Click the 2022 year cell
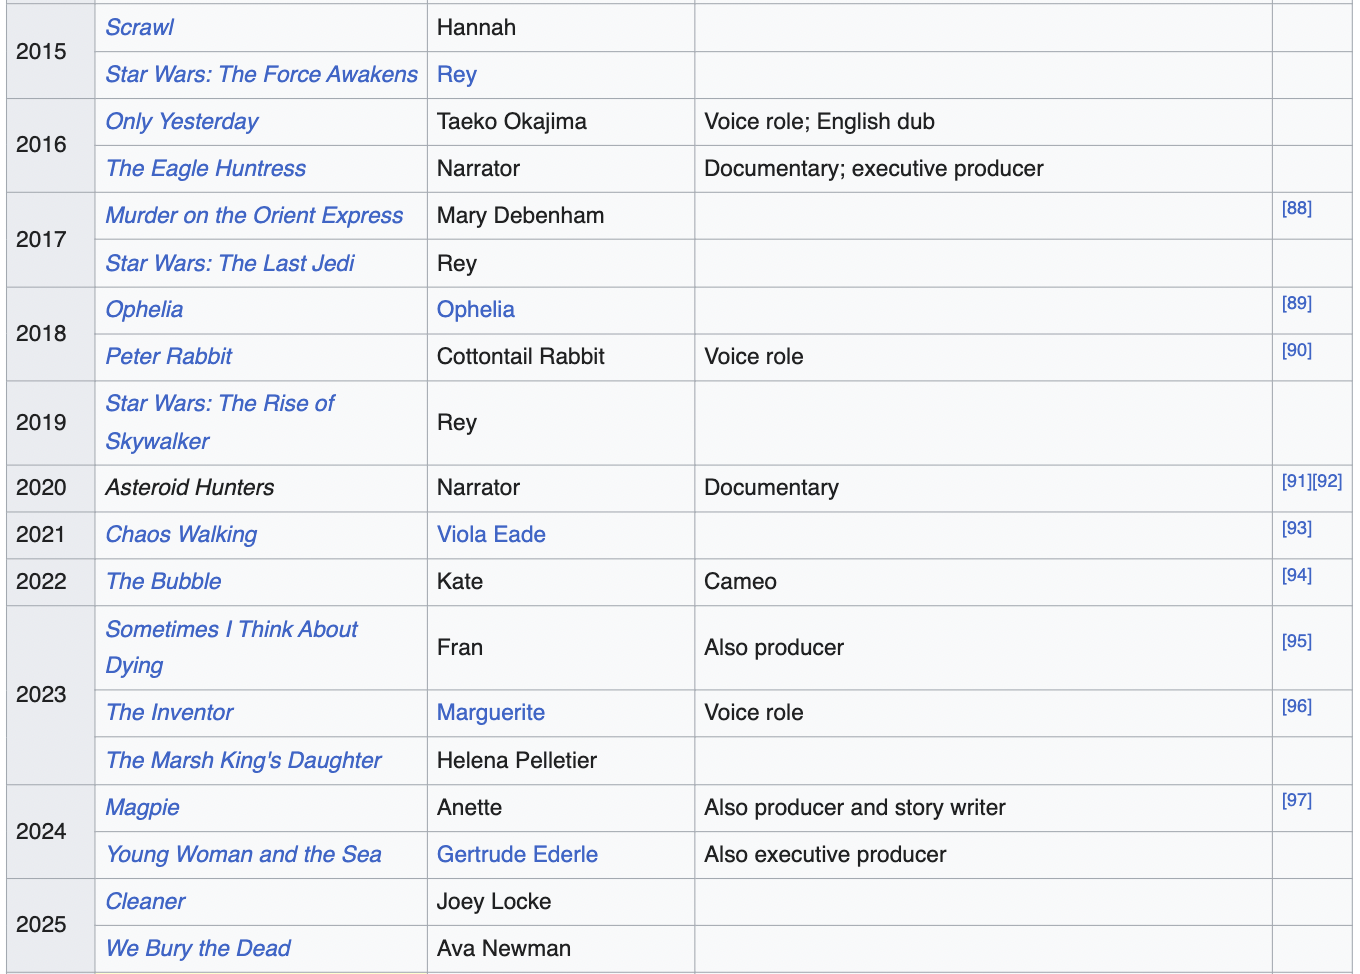Viewport: 1360px width, 974px height. [50, 582]
